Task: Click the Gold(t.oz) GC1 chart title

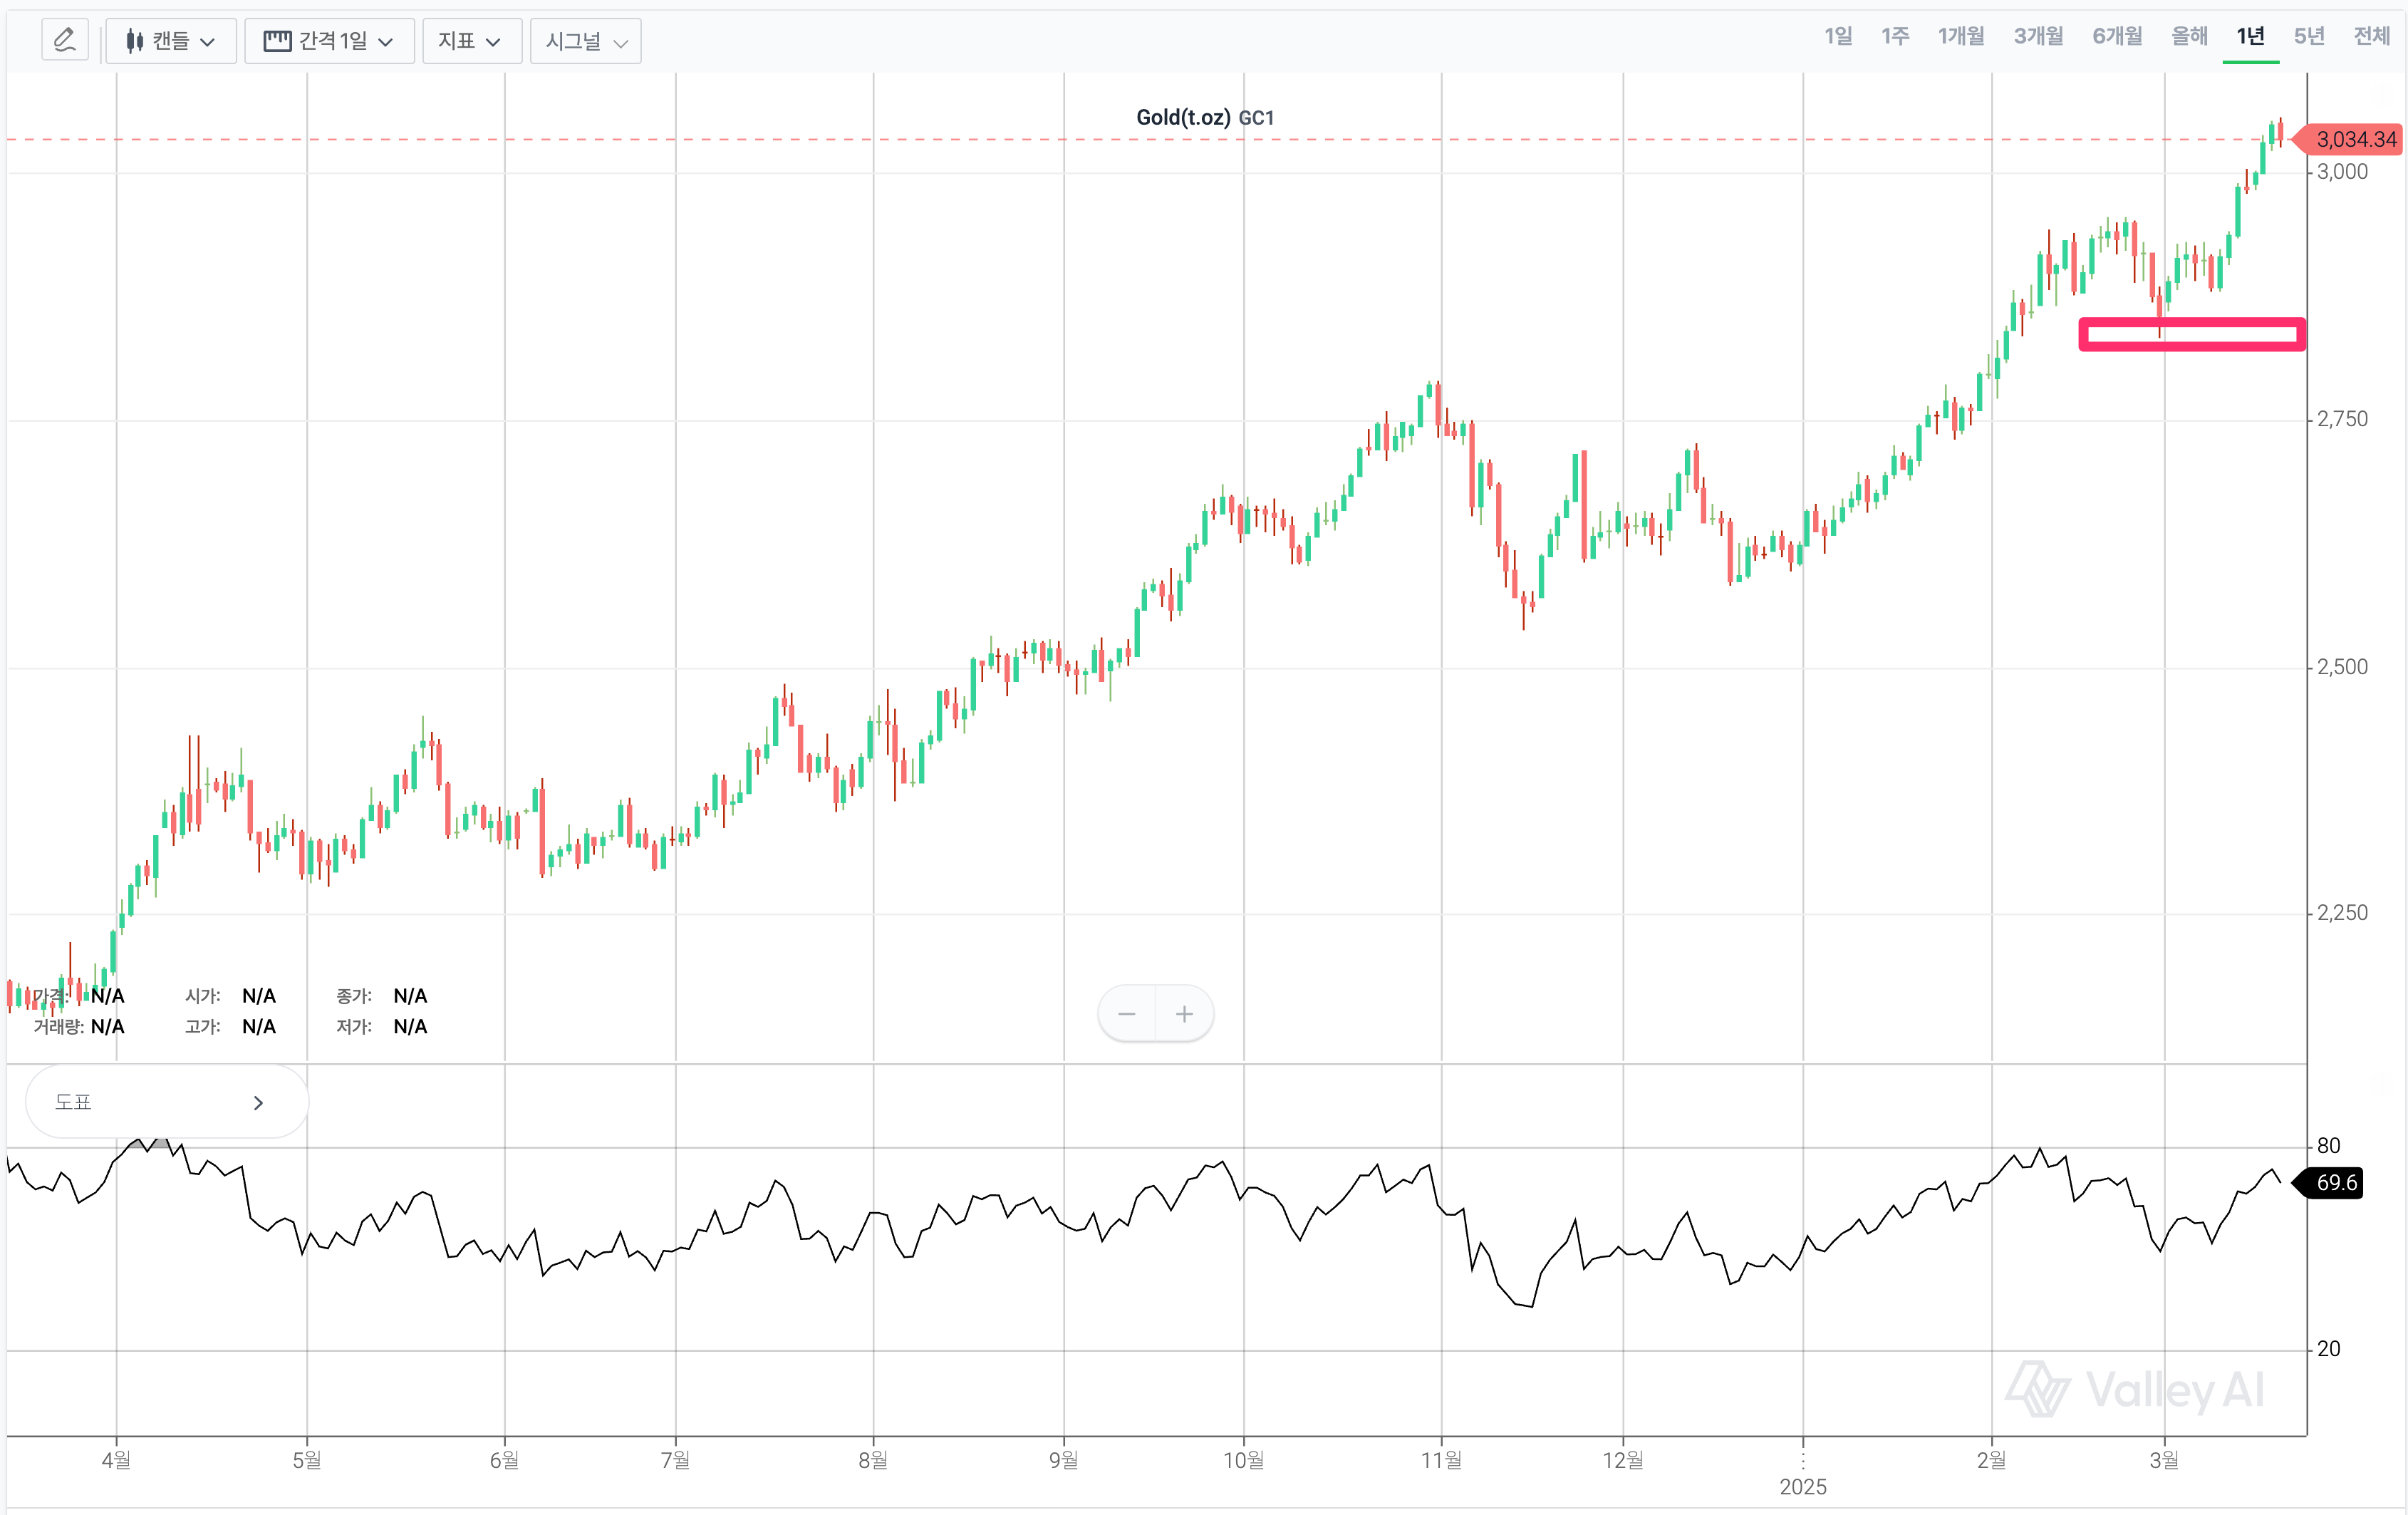Action: click(x=1205, y=117)
